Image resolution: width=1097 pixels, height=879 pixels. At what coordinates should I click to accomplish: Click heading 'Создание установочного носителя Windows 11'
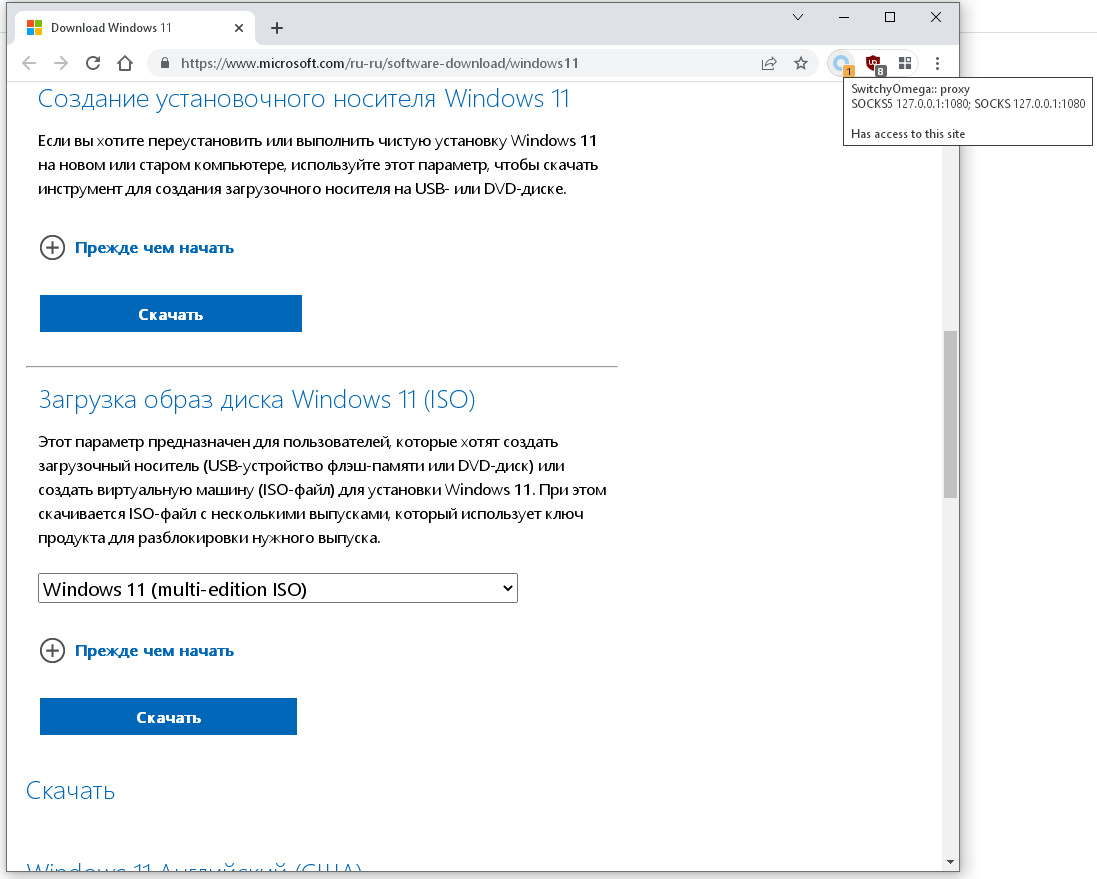pyautogui.click(x=304, y=99)
